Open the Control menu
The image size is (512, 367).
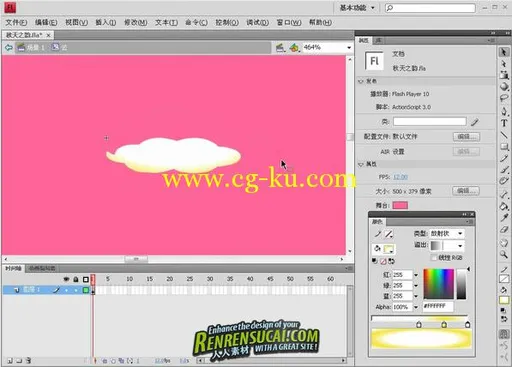(227, 22)
